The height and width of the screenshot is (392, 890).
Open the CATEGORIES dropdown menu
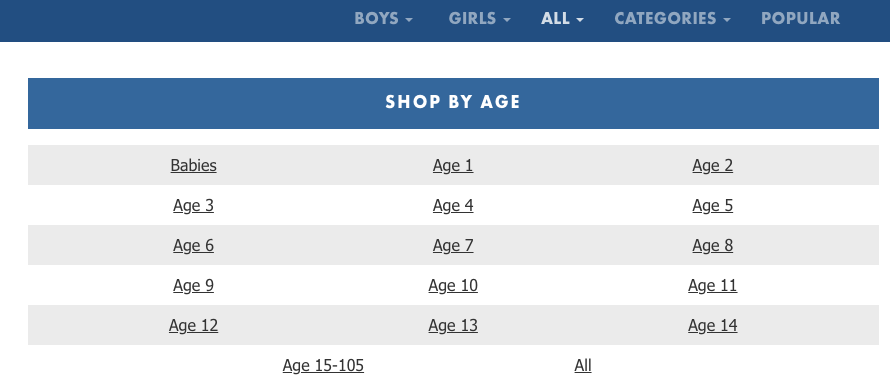[672, 19]
